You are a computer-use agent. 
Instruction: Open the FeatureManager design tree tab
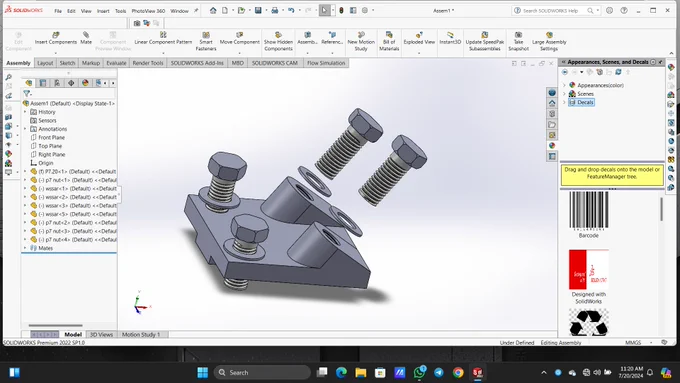click(29, 83)
